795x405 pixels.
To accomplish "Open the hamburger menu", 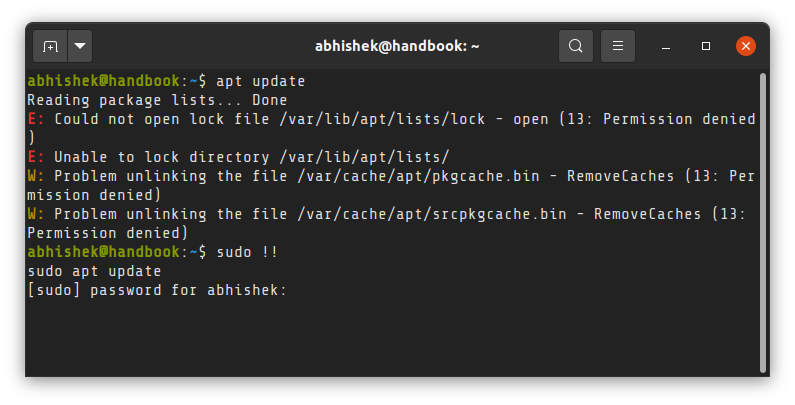I will point(618,46).
